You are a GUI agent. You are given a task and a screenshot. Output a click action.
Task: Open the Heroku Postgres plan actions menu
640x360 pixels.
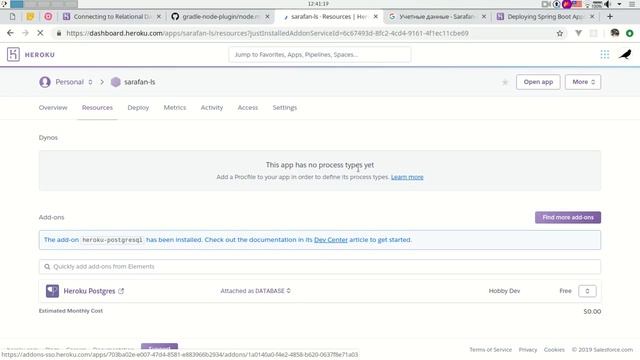click(x=587, y=291)
